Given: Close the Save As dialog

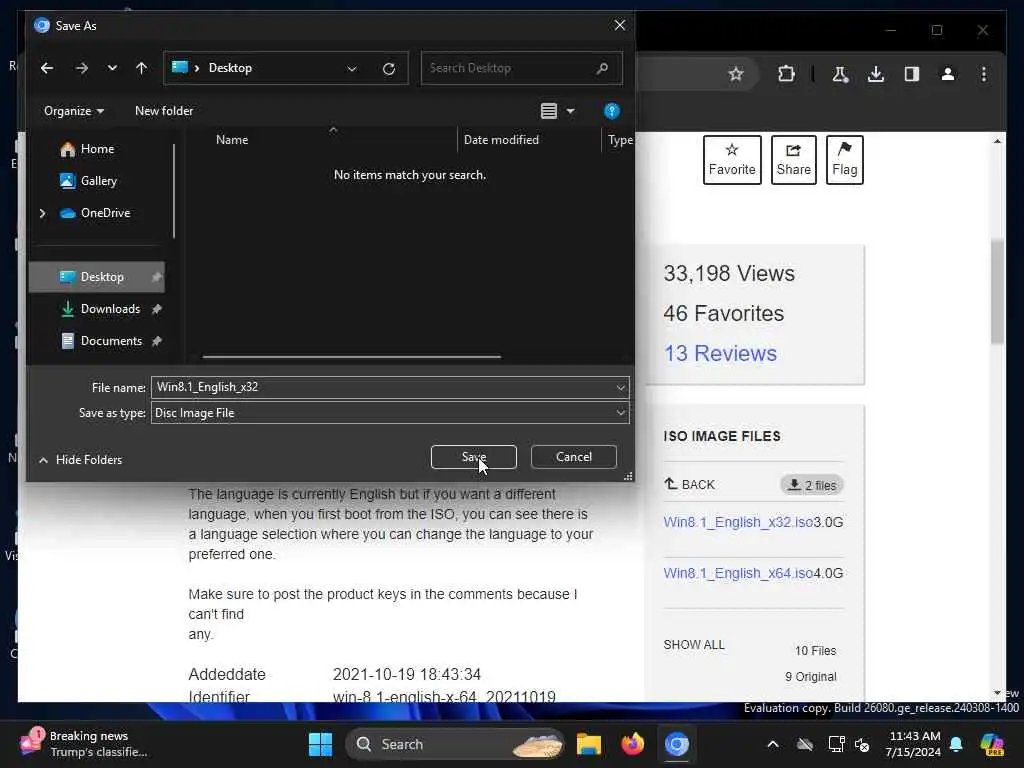Looking at the screenshot, I should 620,25.
